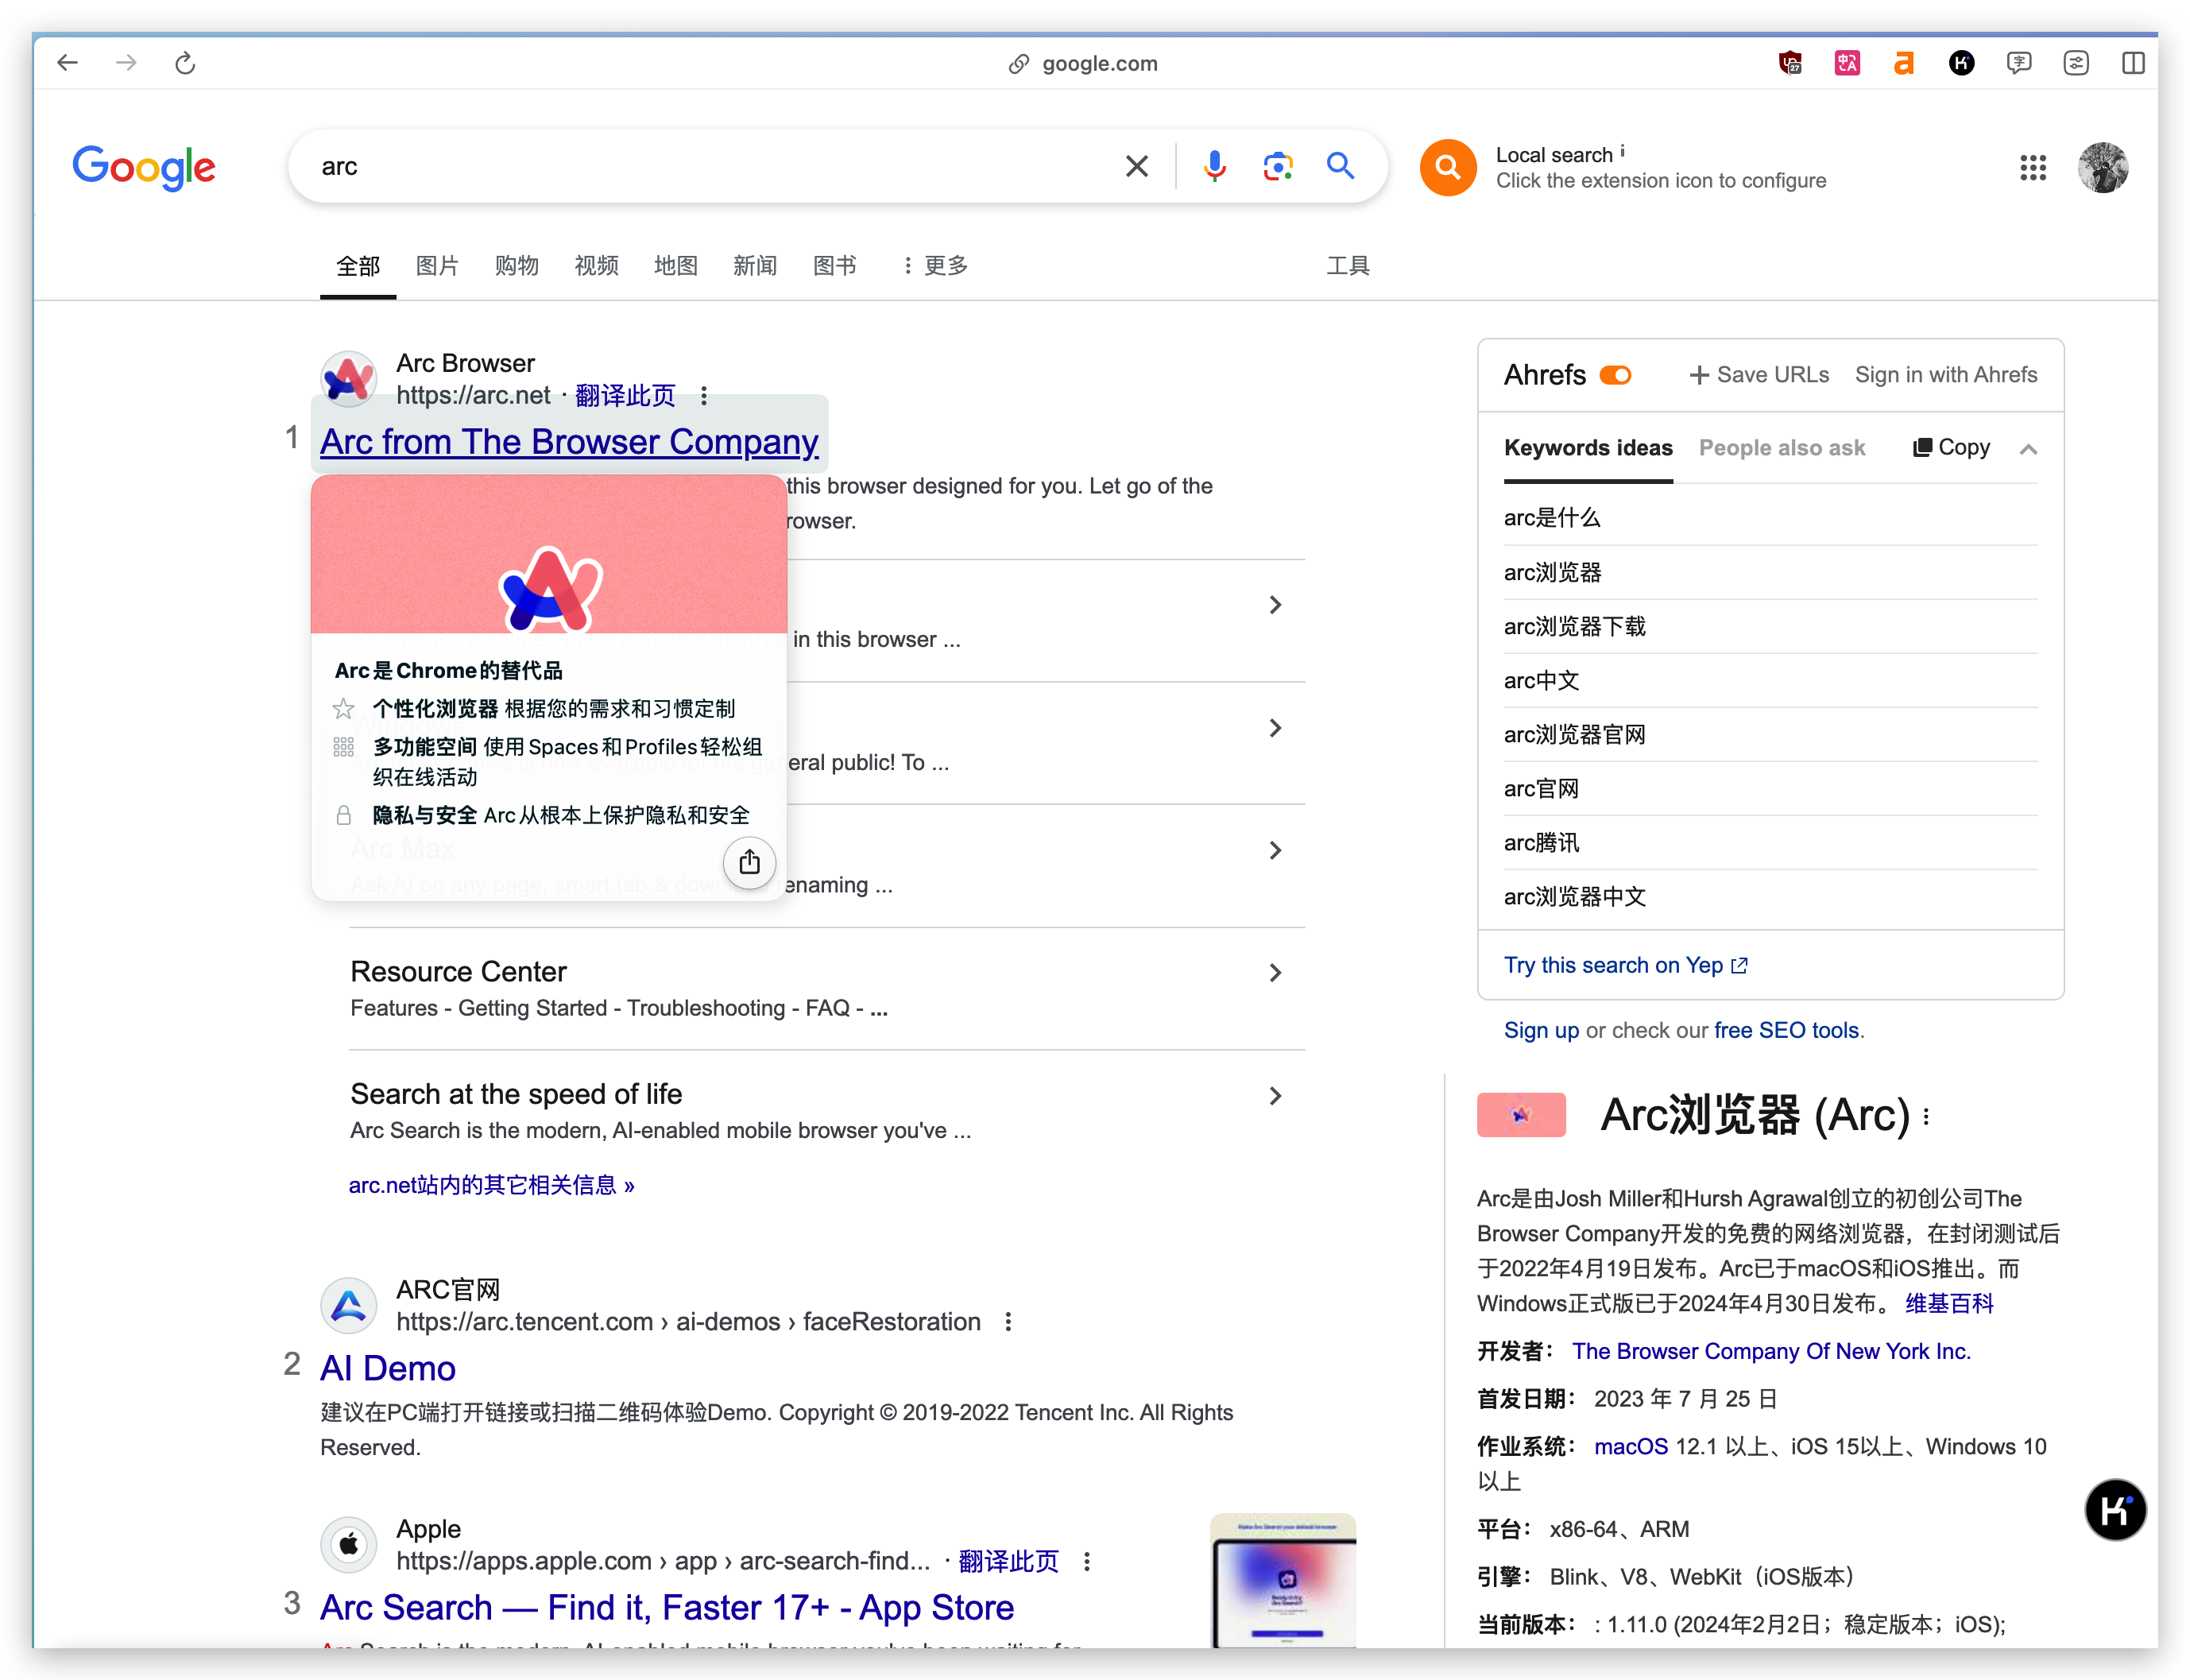Click the share icon on the Arc preview card
The image size is (2190, 1680).
click(x=749, y=862)
